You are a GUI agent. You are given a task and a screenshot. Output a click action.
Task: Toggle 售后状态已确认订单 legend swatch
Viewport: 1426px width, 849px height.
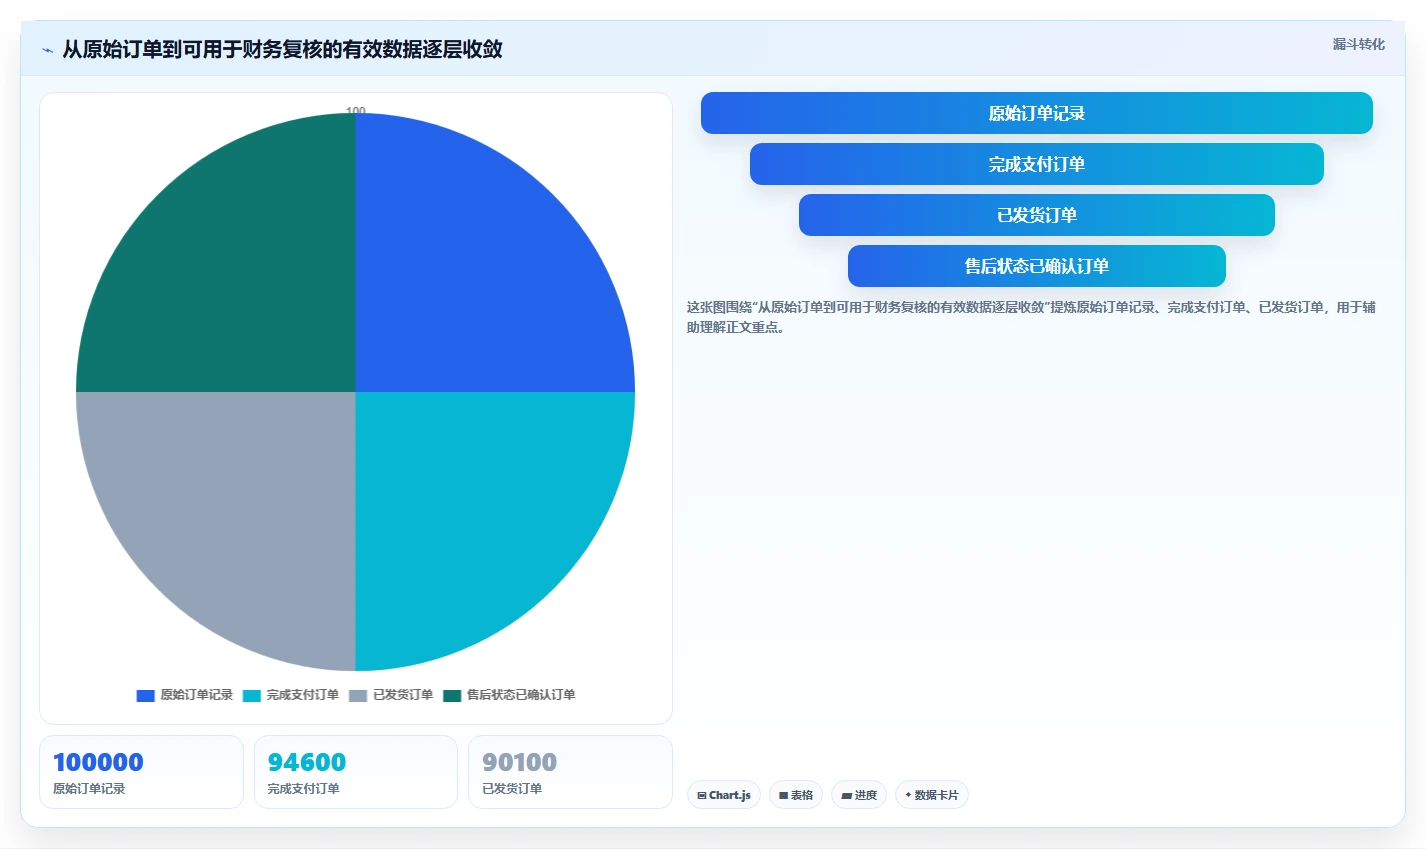pos(452,695)
